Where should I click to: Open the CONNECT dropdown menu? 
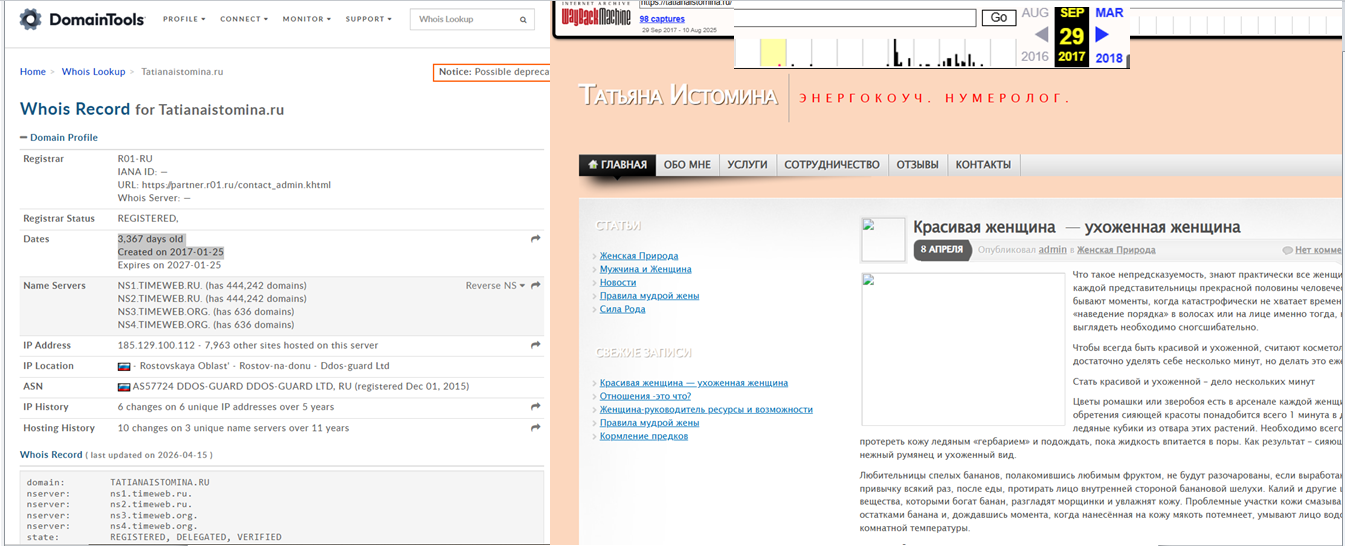tap(244, 19)
